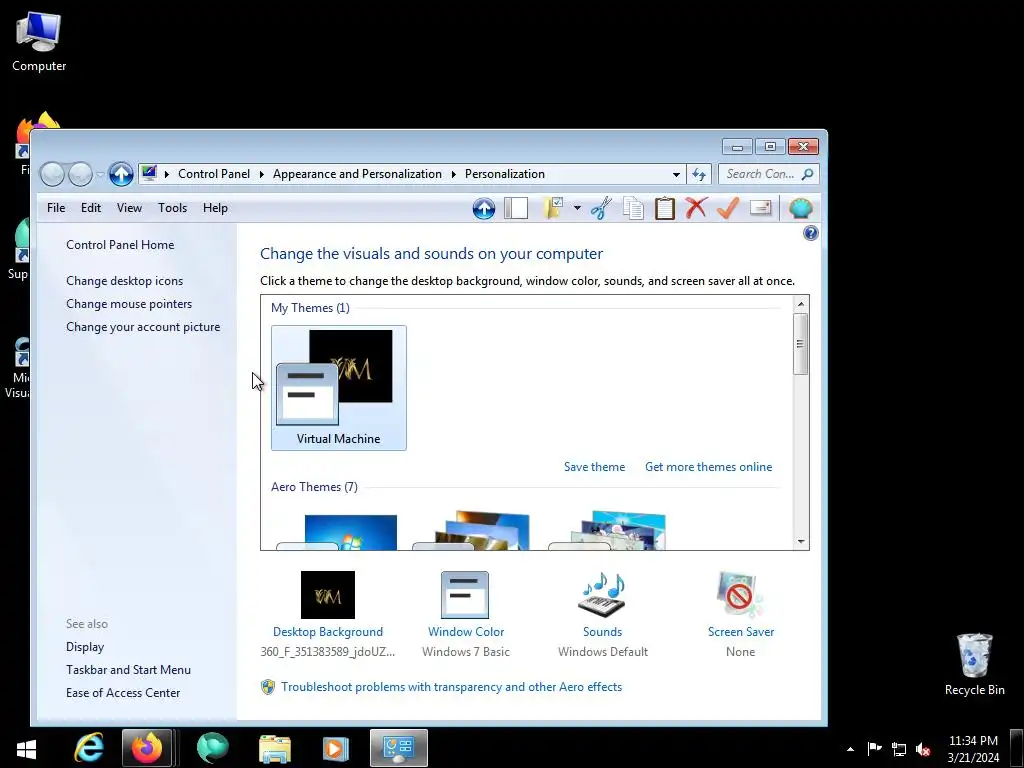1024x768 pixels.
Task: Open Ease of Access Center link
Action: click(x=123, y=693)
